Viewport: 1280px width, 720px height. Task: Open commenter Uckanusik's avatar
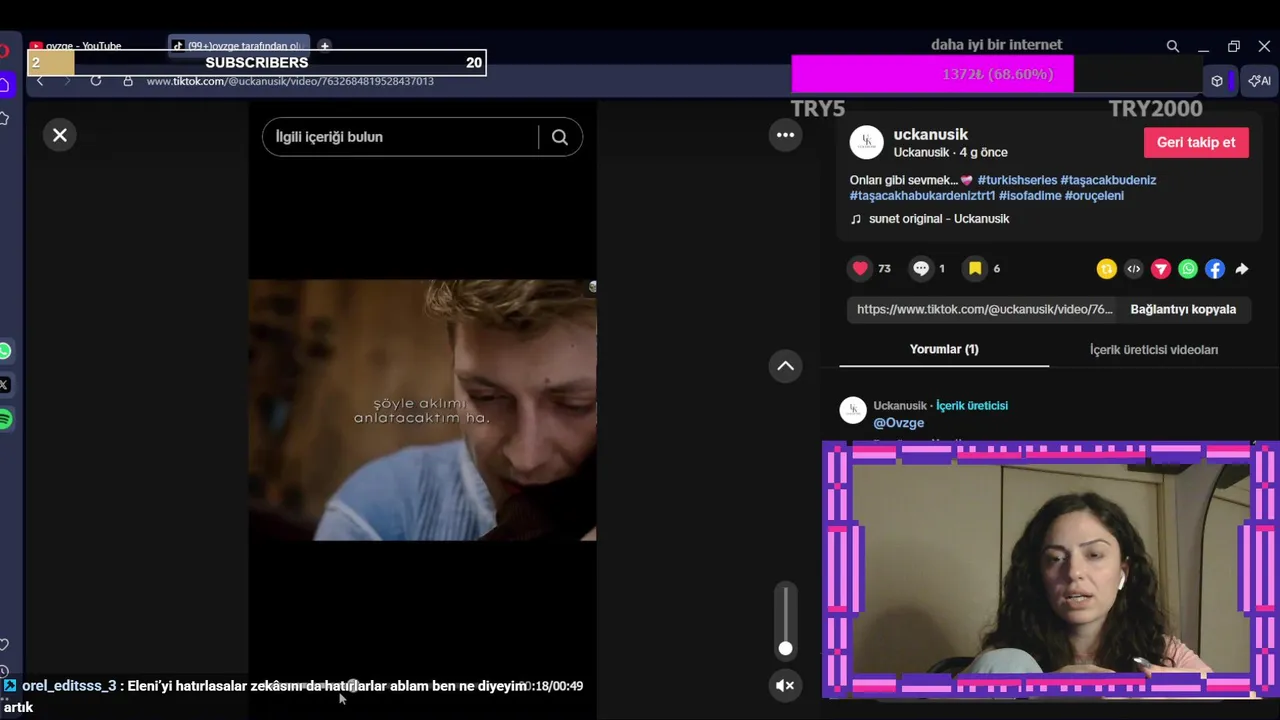[853, 410]
